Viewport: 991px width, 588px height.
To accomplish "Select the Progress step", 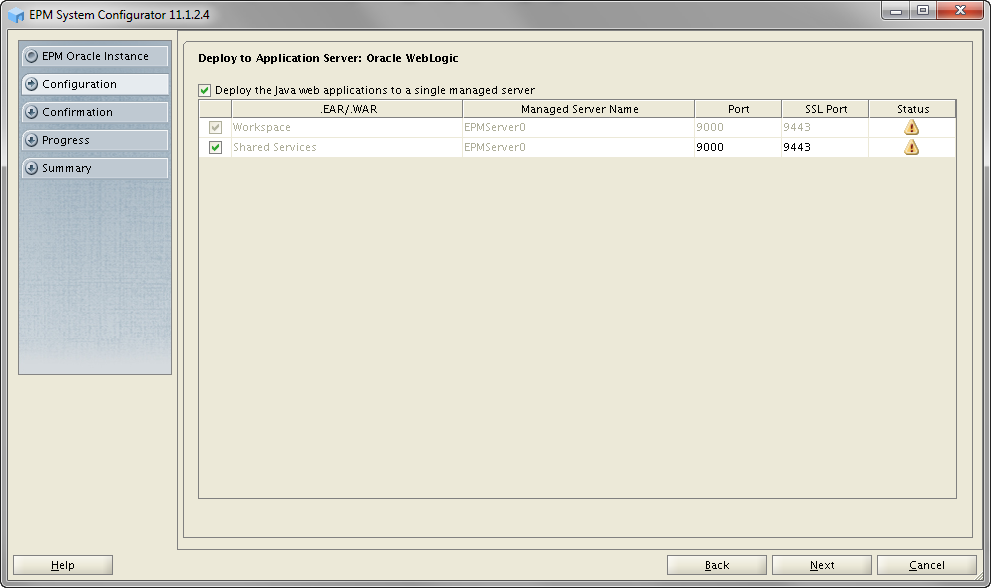I will (x=95, y=140).
